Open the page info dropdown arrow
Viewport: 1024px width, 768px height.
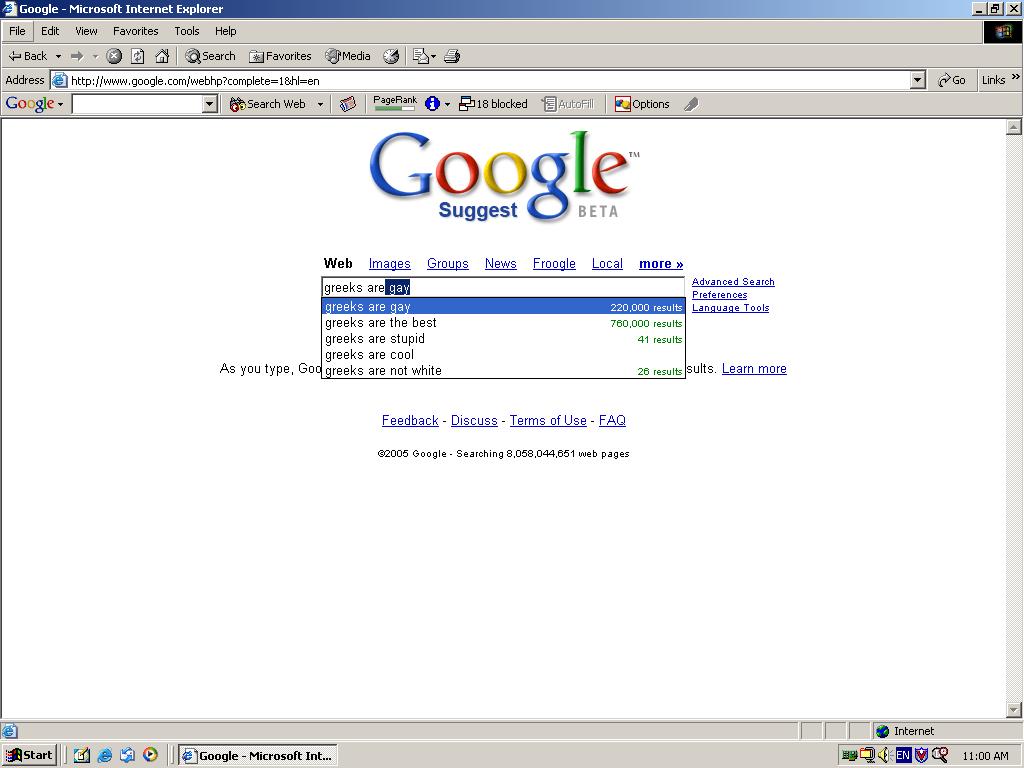447,104
